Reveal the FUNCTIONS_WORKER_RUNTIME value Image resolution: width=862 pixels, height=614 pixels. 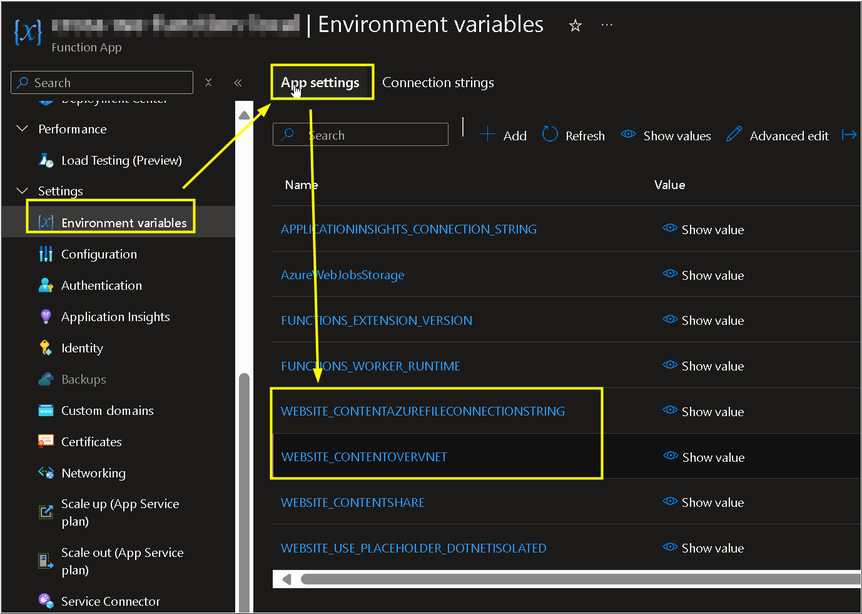(x=704, y=366)
